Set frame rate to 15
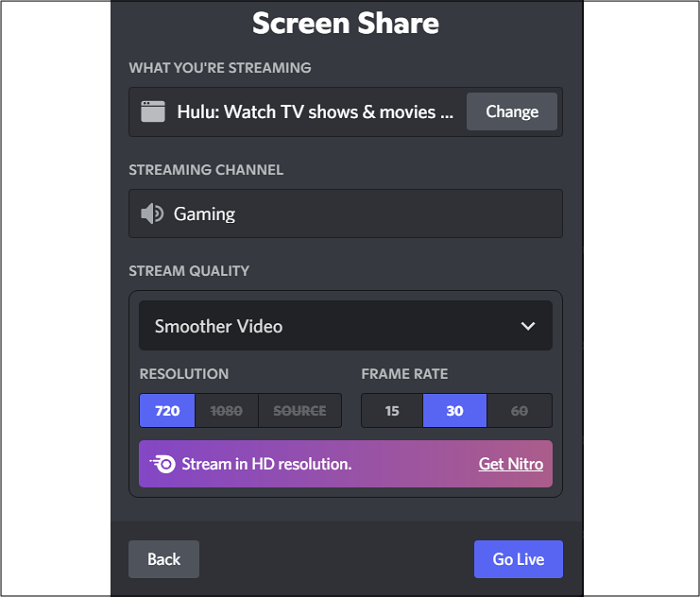Screen dimensions: 700x597 (392, 410)
